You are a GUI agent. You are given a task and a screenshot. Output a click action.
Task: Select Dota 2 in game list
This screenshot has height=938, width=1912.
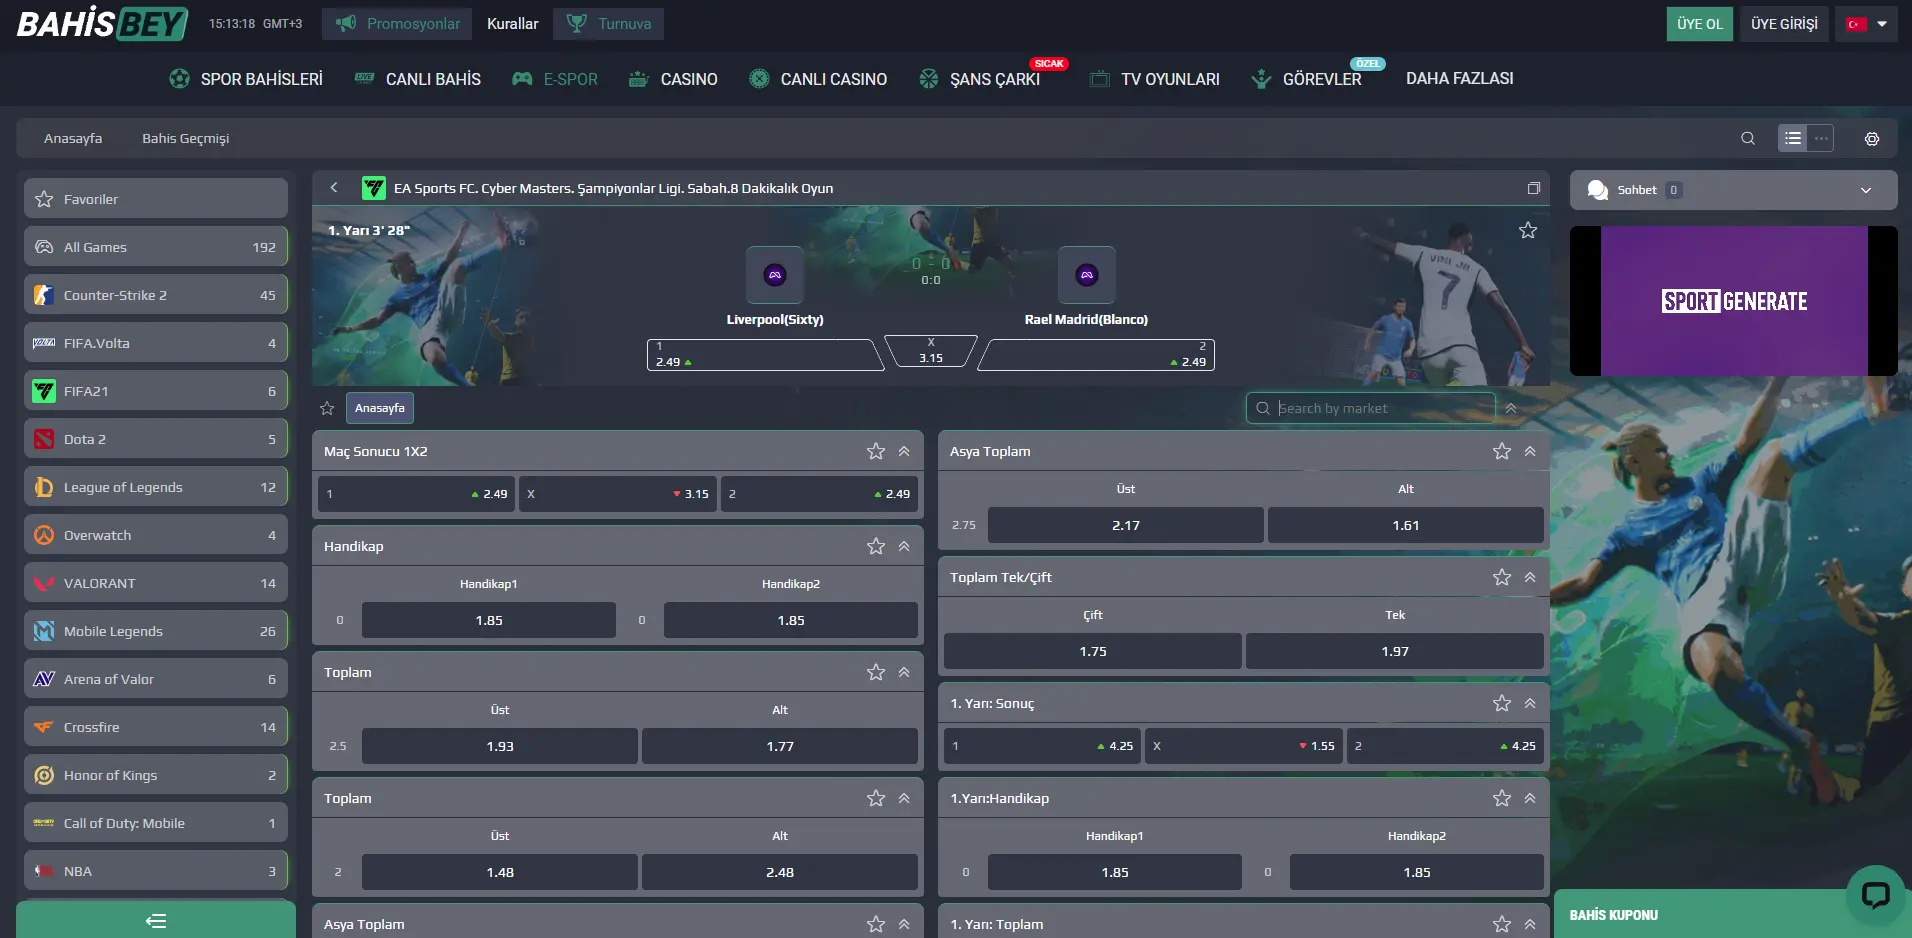pyautogui.click(x=156, y=439)
